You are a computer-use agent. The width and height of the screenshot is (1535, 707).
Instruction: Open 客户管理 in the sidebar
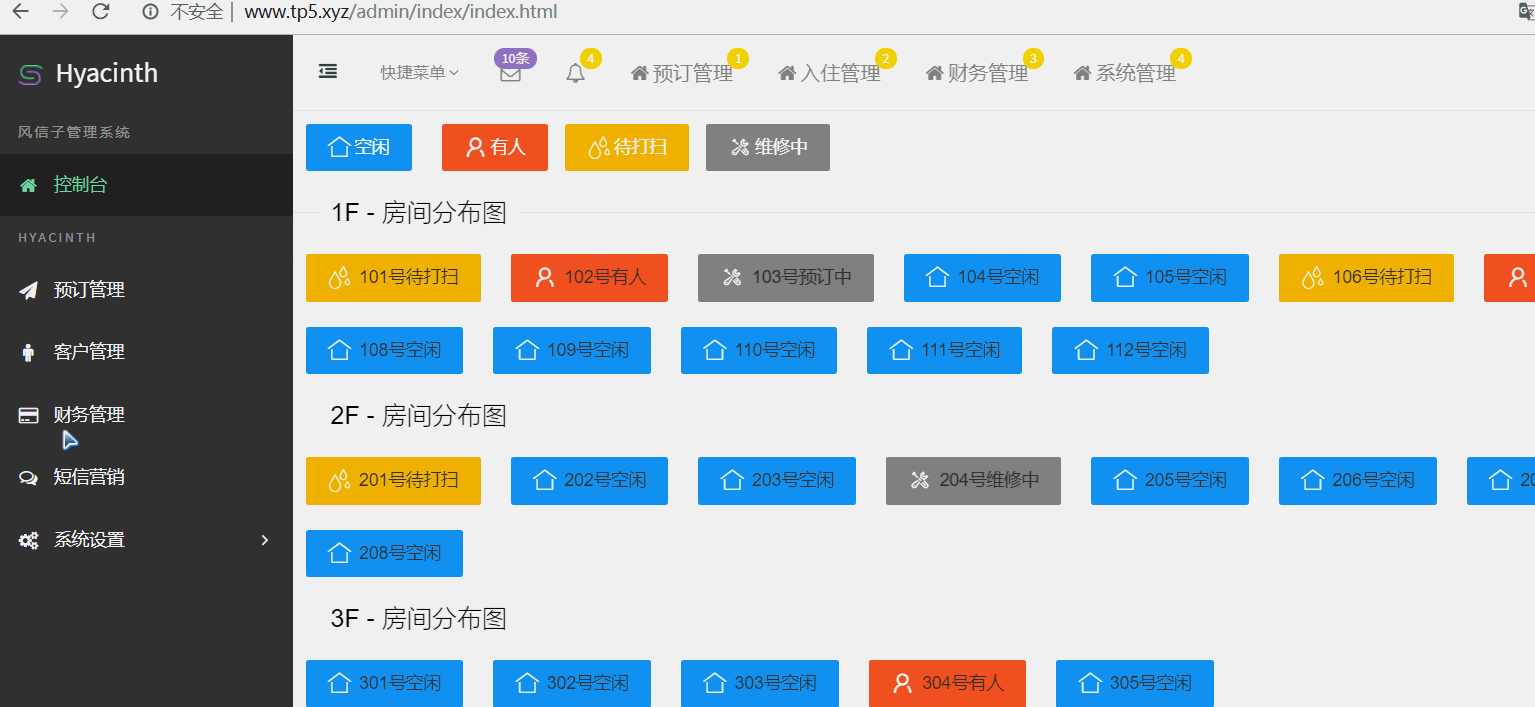[89, 352]
